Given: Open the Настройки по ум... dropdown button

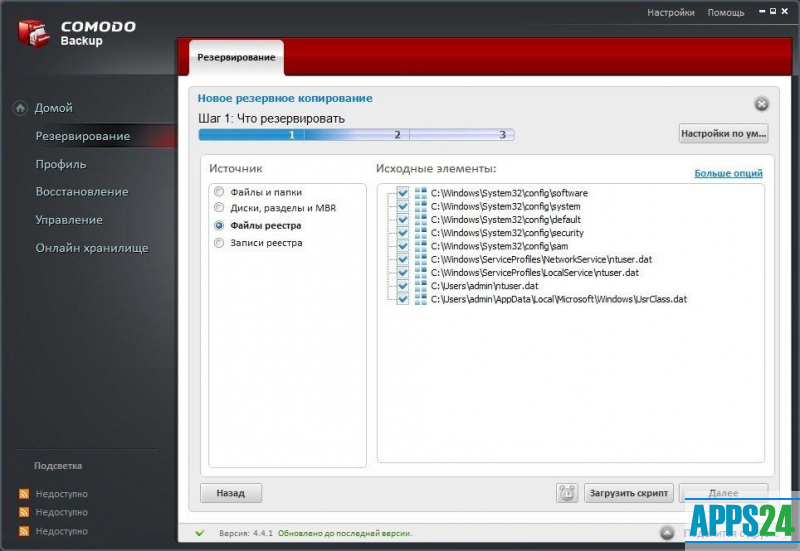Looking at the screenshot, I should pos(723,133).
